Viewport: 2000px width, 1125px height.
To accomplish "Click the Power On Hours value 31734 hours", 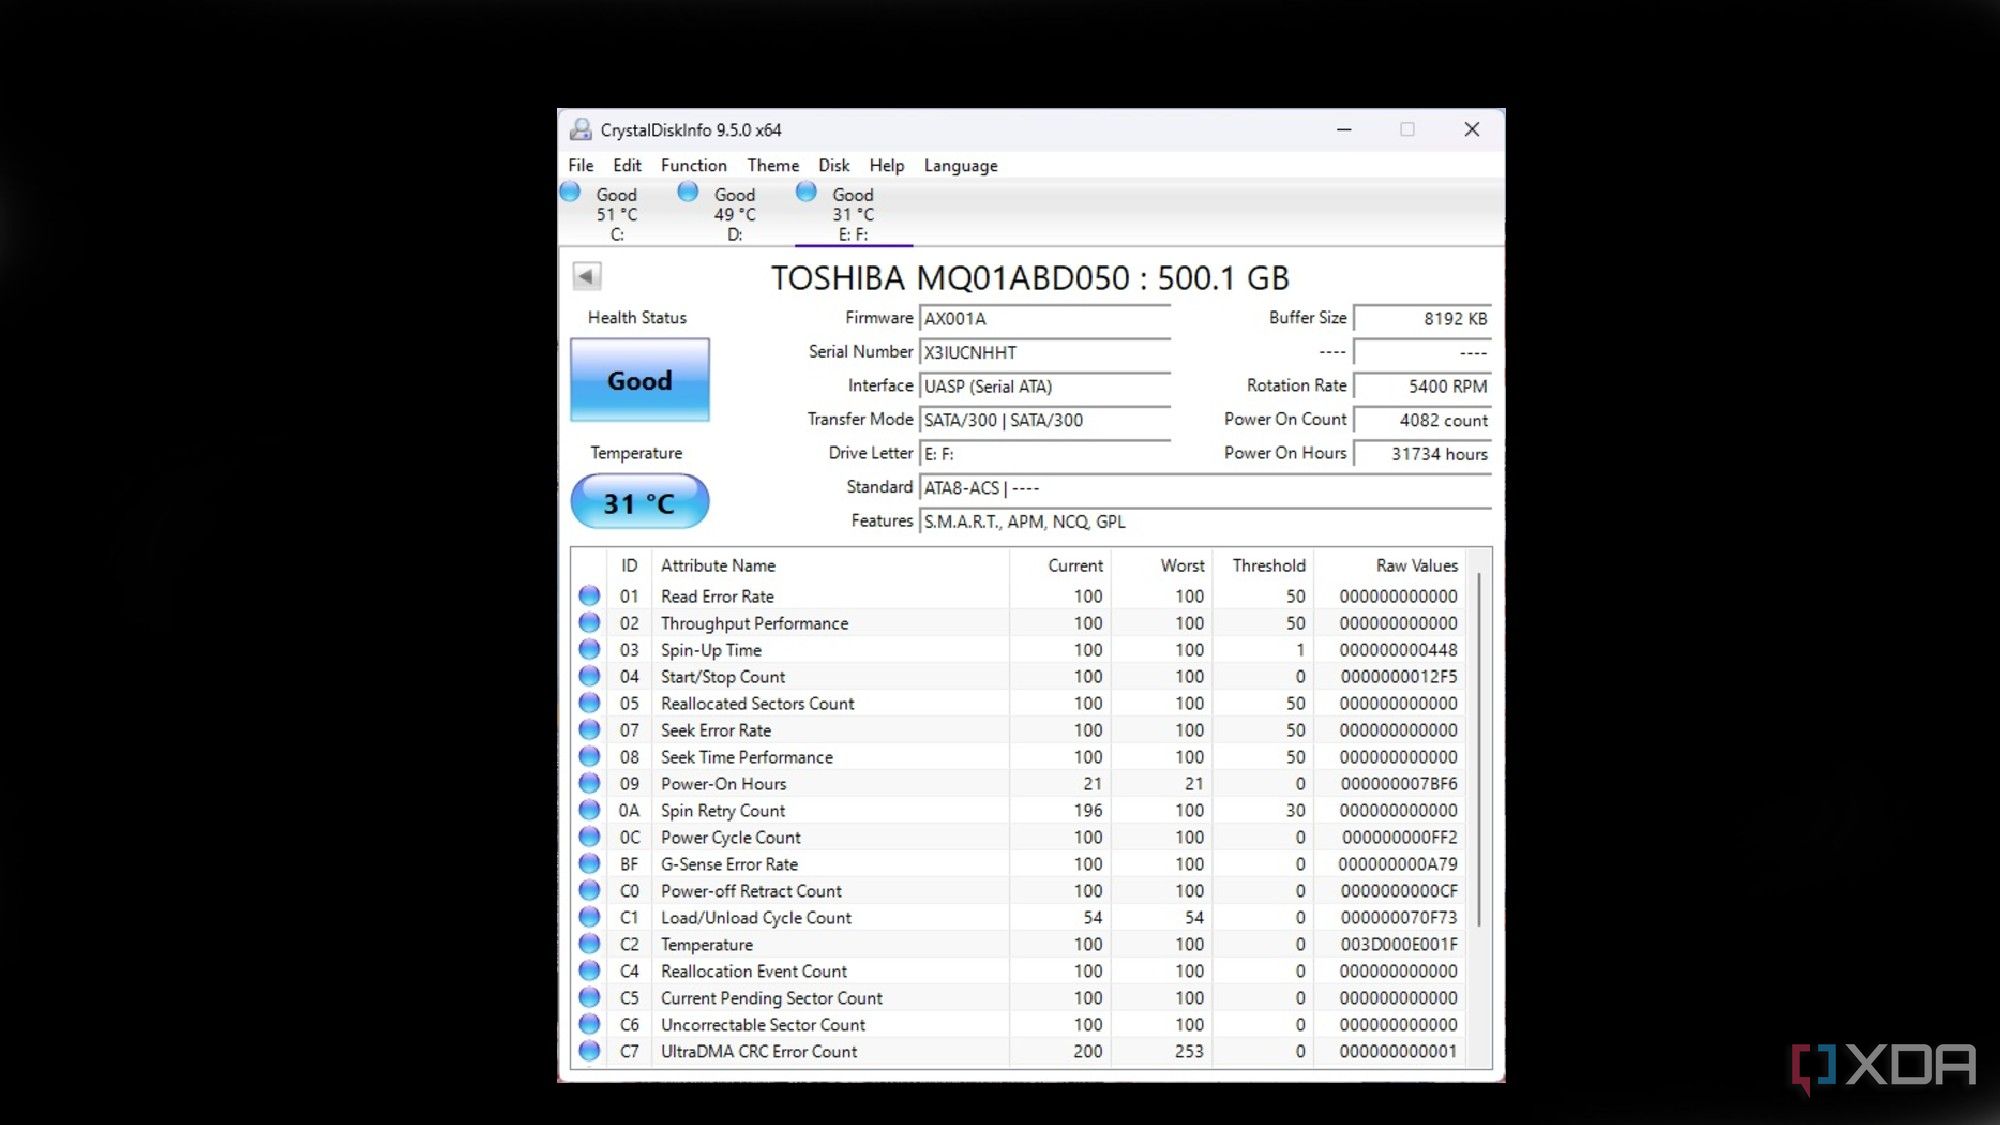I will pyautogui.click(x=1422, y=454).
